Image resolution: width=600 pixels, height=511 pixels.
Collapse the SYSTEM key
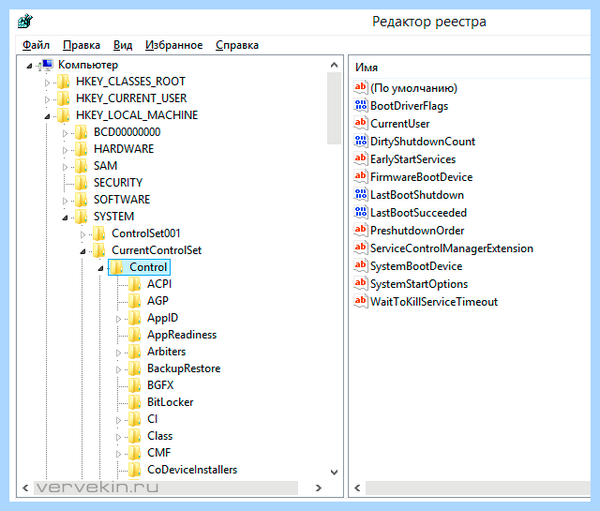tap(65, 217)
